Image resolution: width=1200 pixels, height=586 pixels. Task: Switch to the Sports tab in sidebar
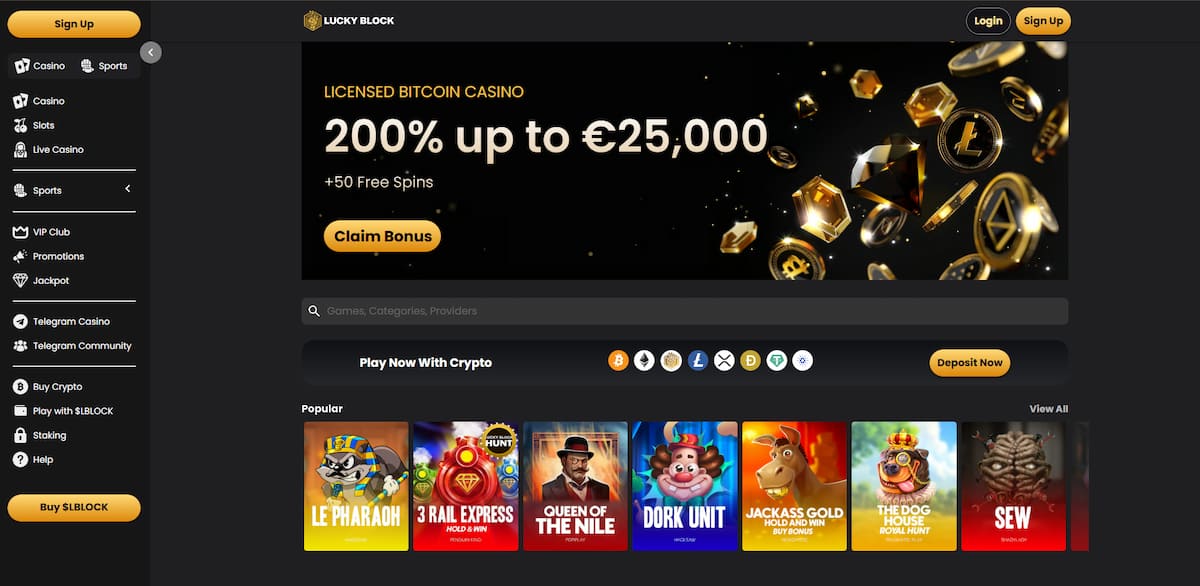coord(104,66)
